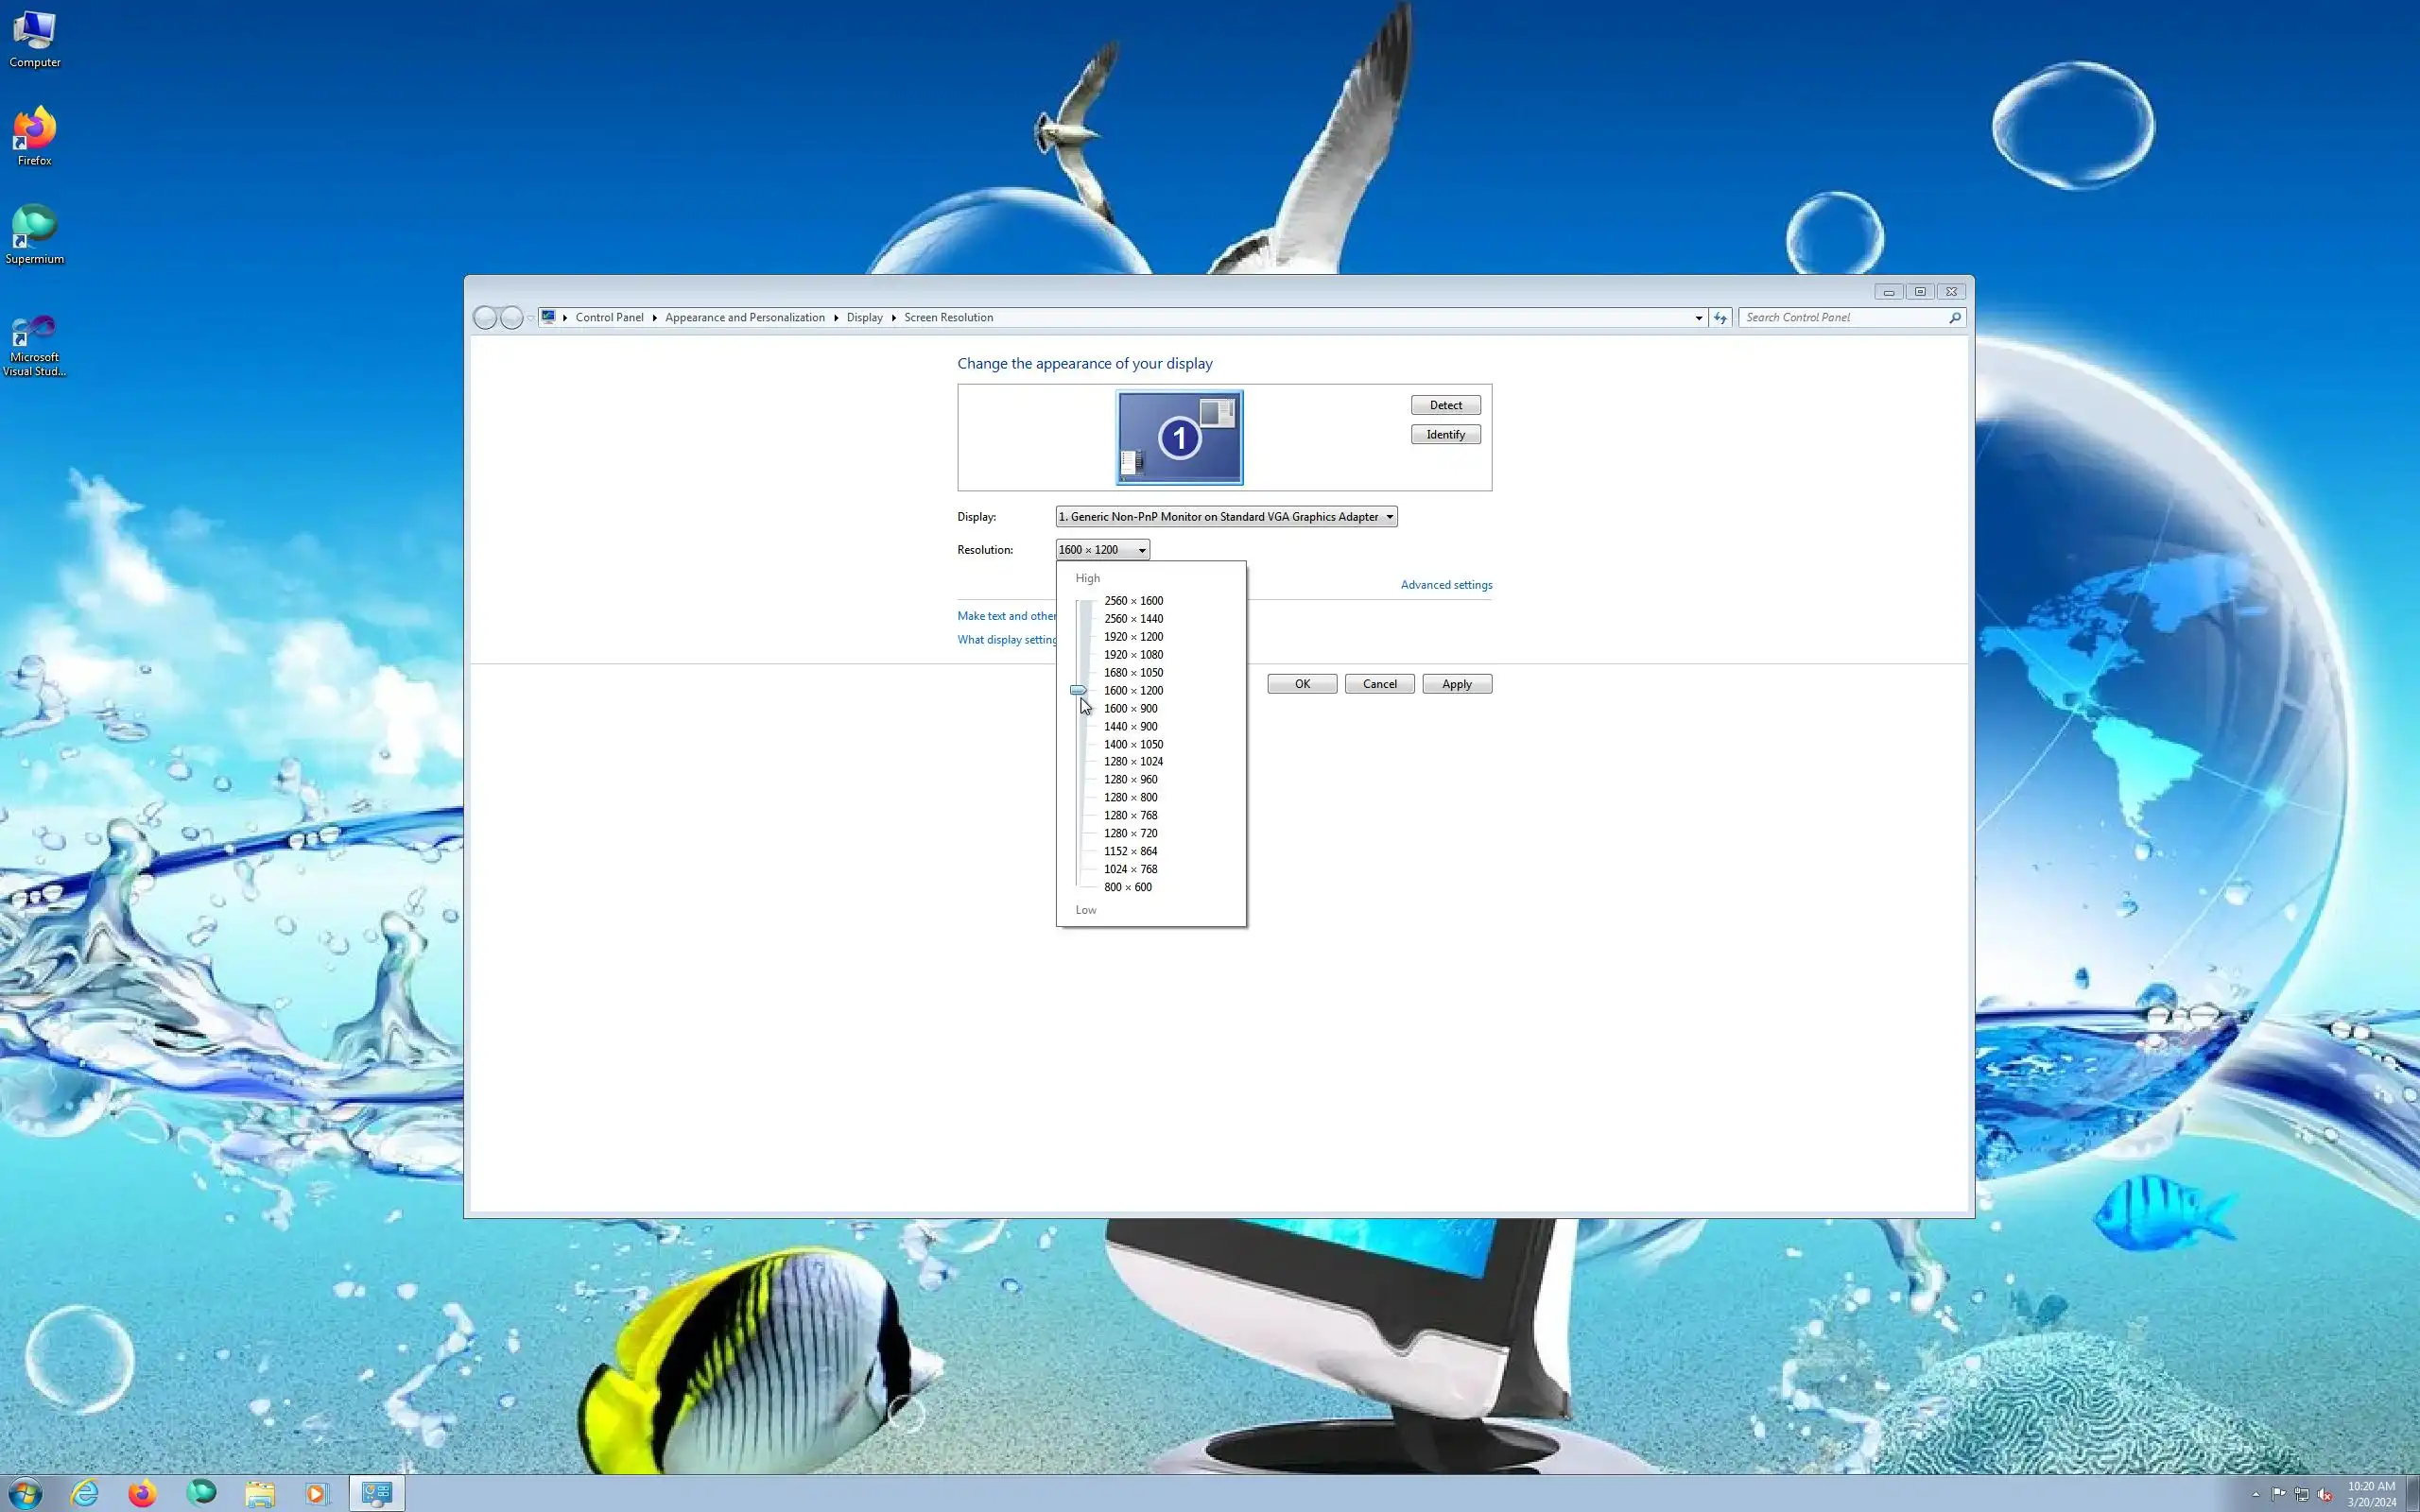The image size is (2420, 1512).
Task: Open Windows Media Player taskbar icon
Action: pyautogui.click(x=316, y=1493)
